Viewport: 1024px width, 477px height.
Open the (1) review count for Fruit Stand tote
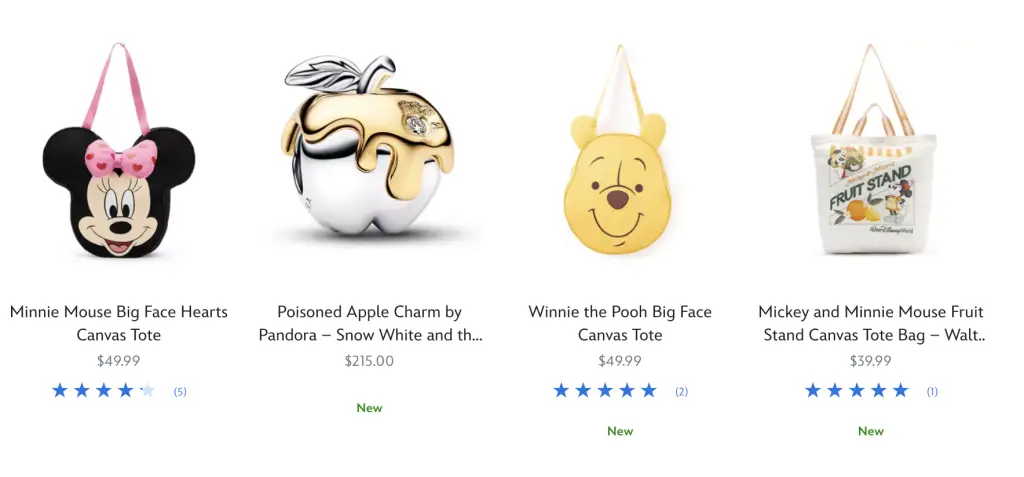(932, 392)
